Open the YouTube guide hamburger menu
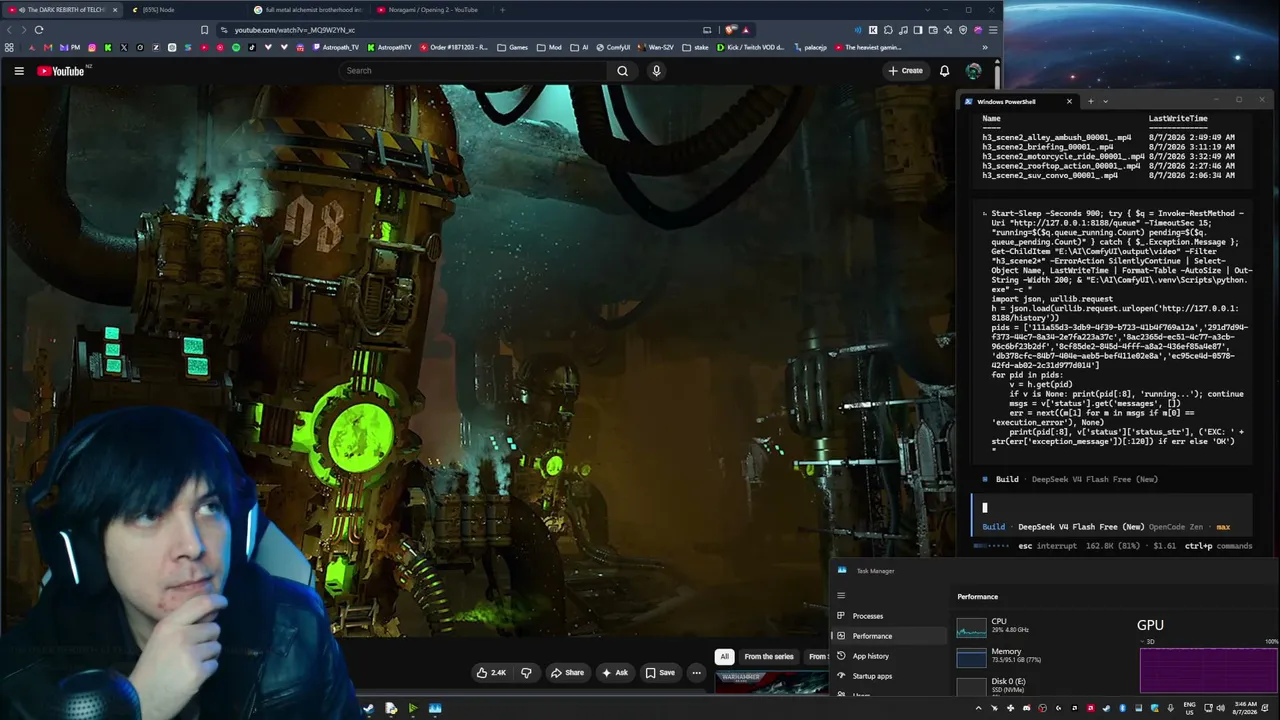The image size is (1280, 720). point(19,71)
